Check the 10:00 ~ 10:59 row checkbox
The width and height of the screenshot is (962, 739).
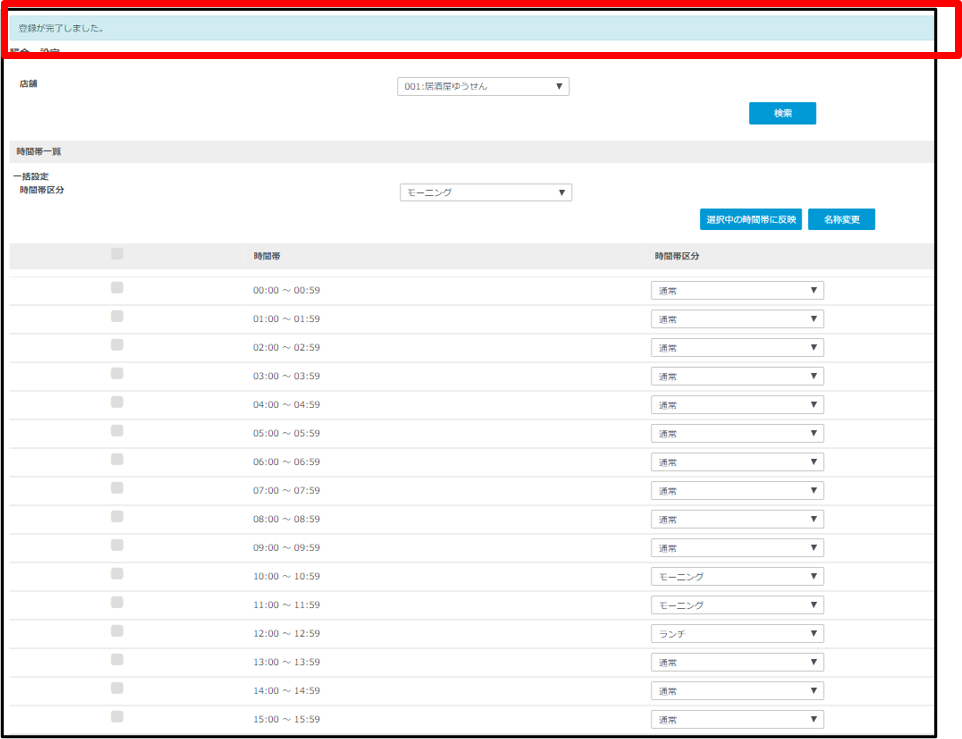(117, 574)
